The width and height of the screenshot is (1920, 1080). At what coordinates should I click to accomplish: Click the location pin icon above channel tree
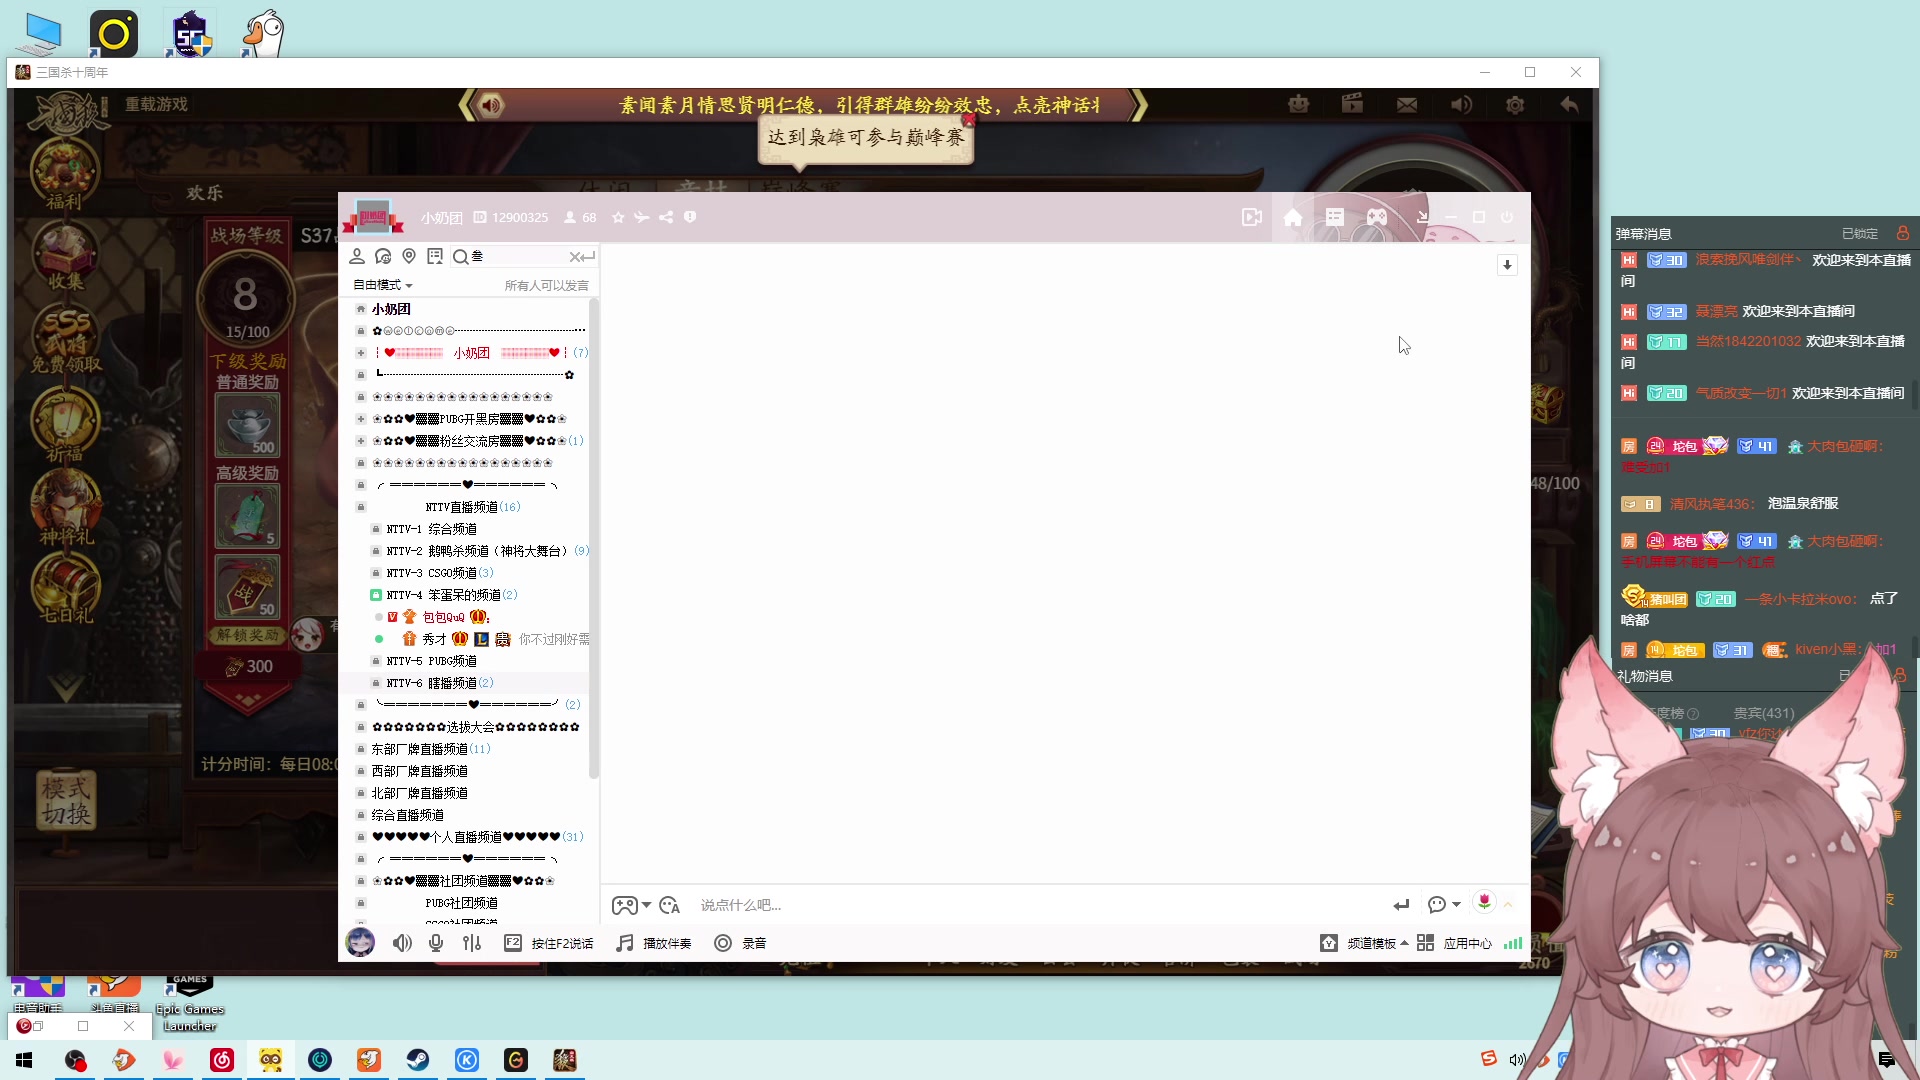click(x=409, y=257)
